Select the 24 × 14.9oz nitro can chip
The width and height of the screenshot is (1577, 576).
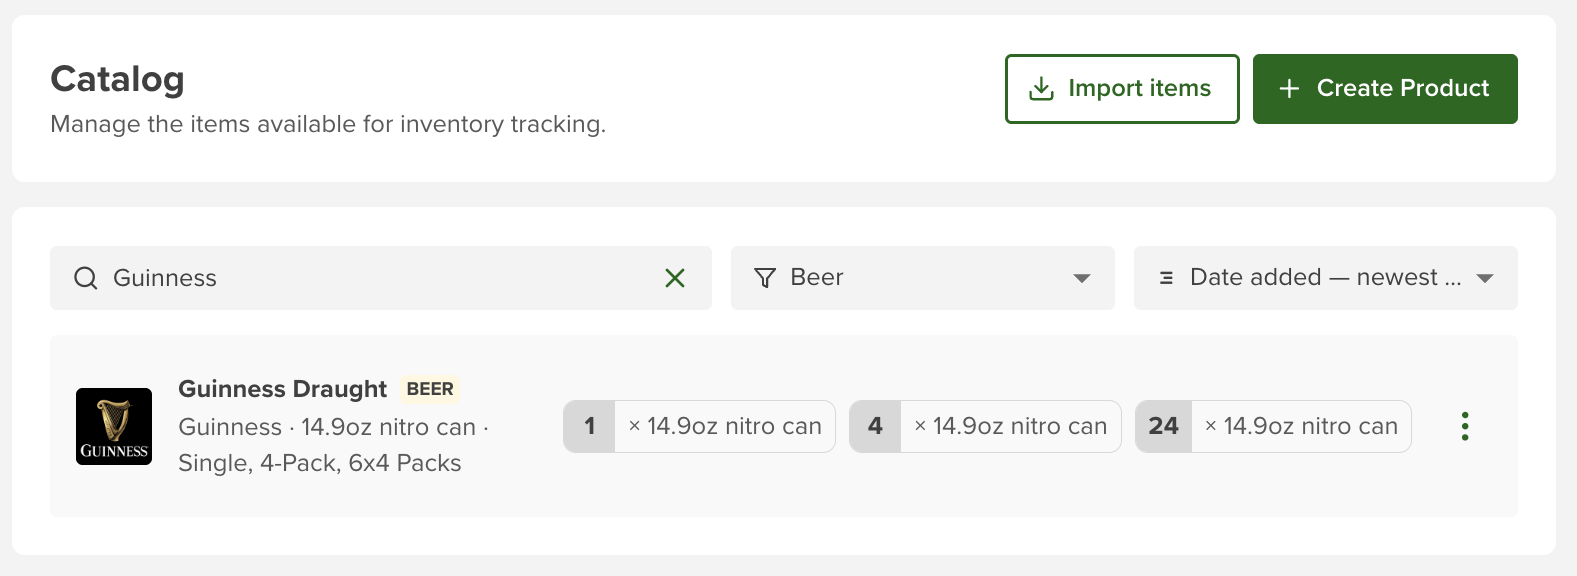[1273, 426]
